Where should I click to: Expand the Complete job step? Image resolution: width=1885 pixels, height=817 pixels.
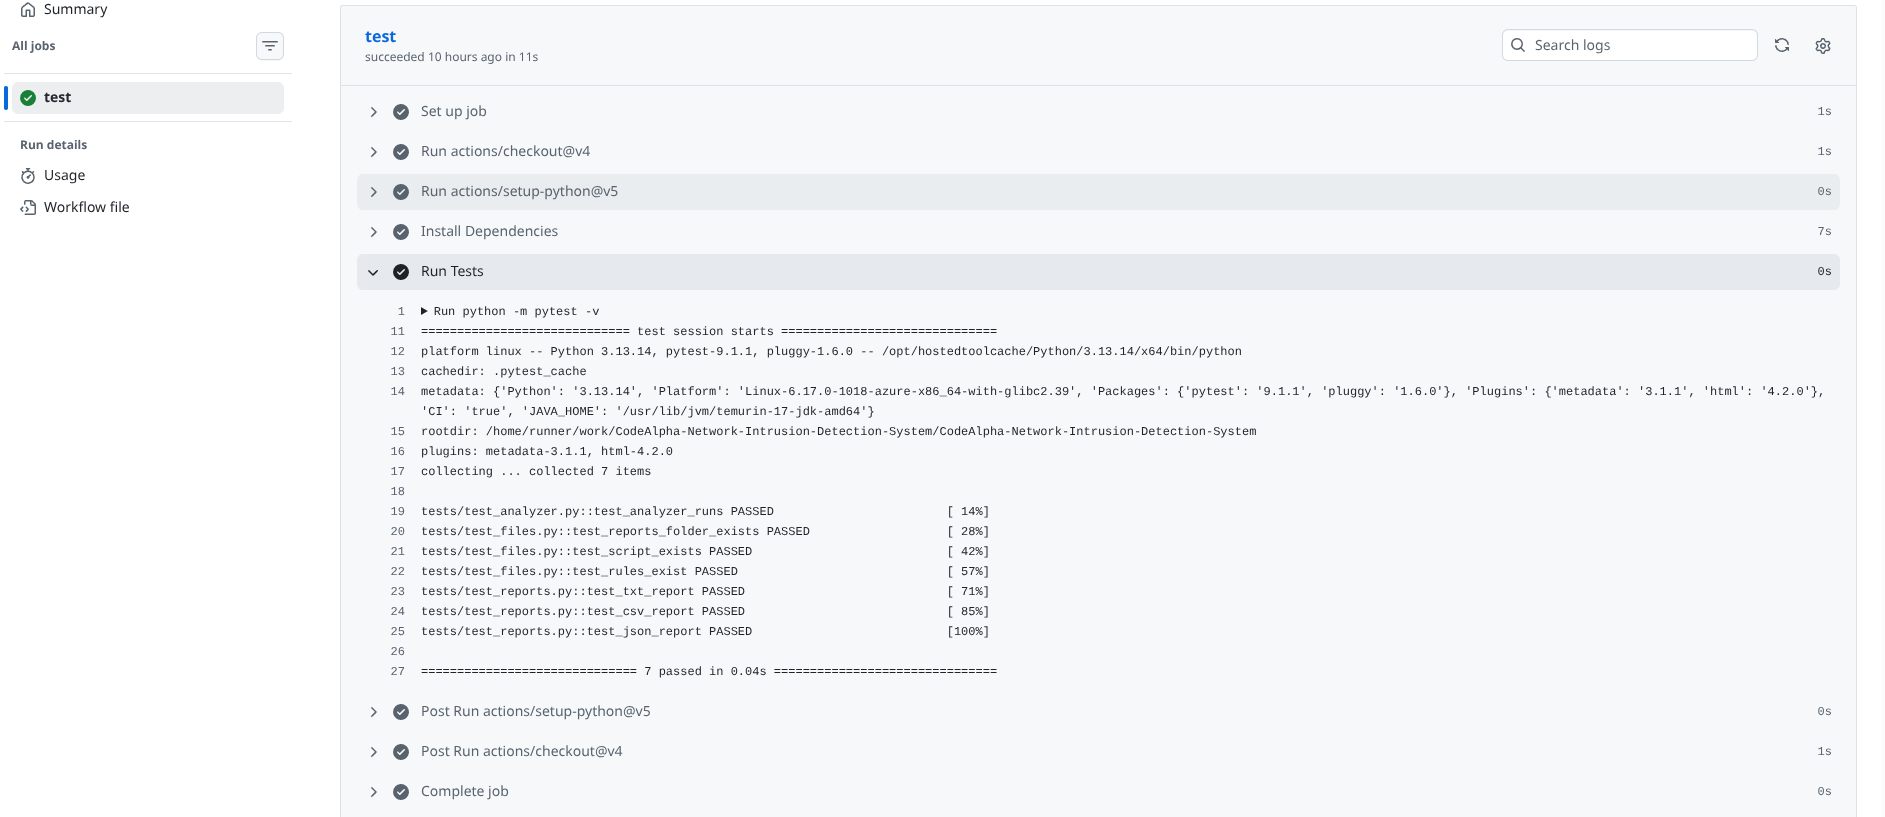tap(373, 792)
